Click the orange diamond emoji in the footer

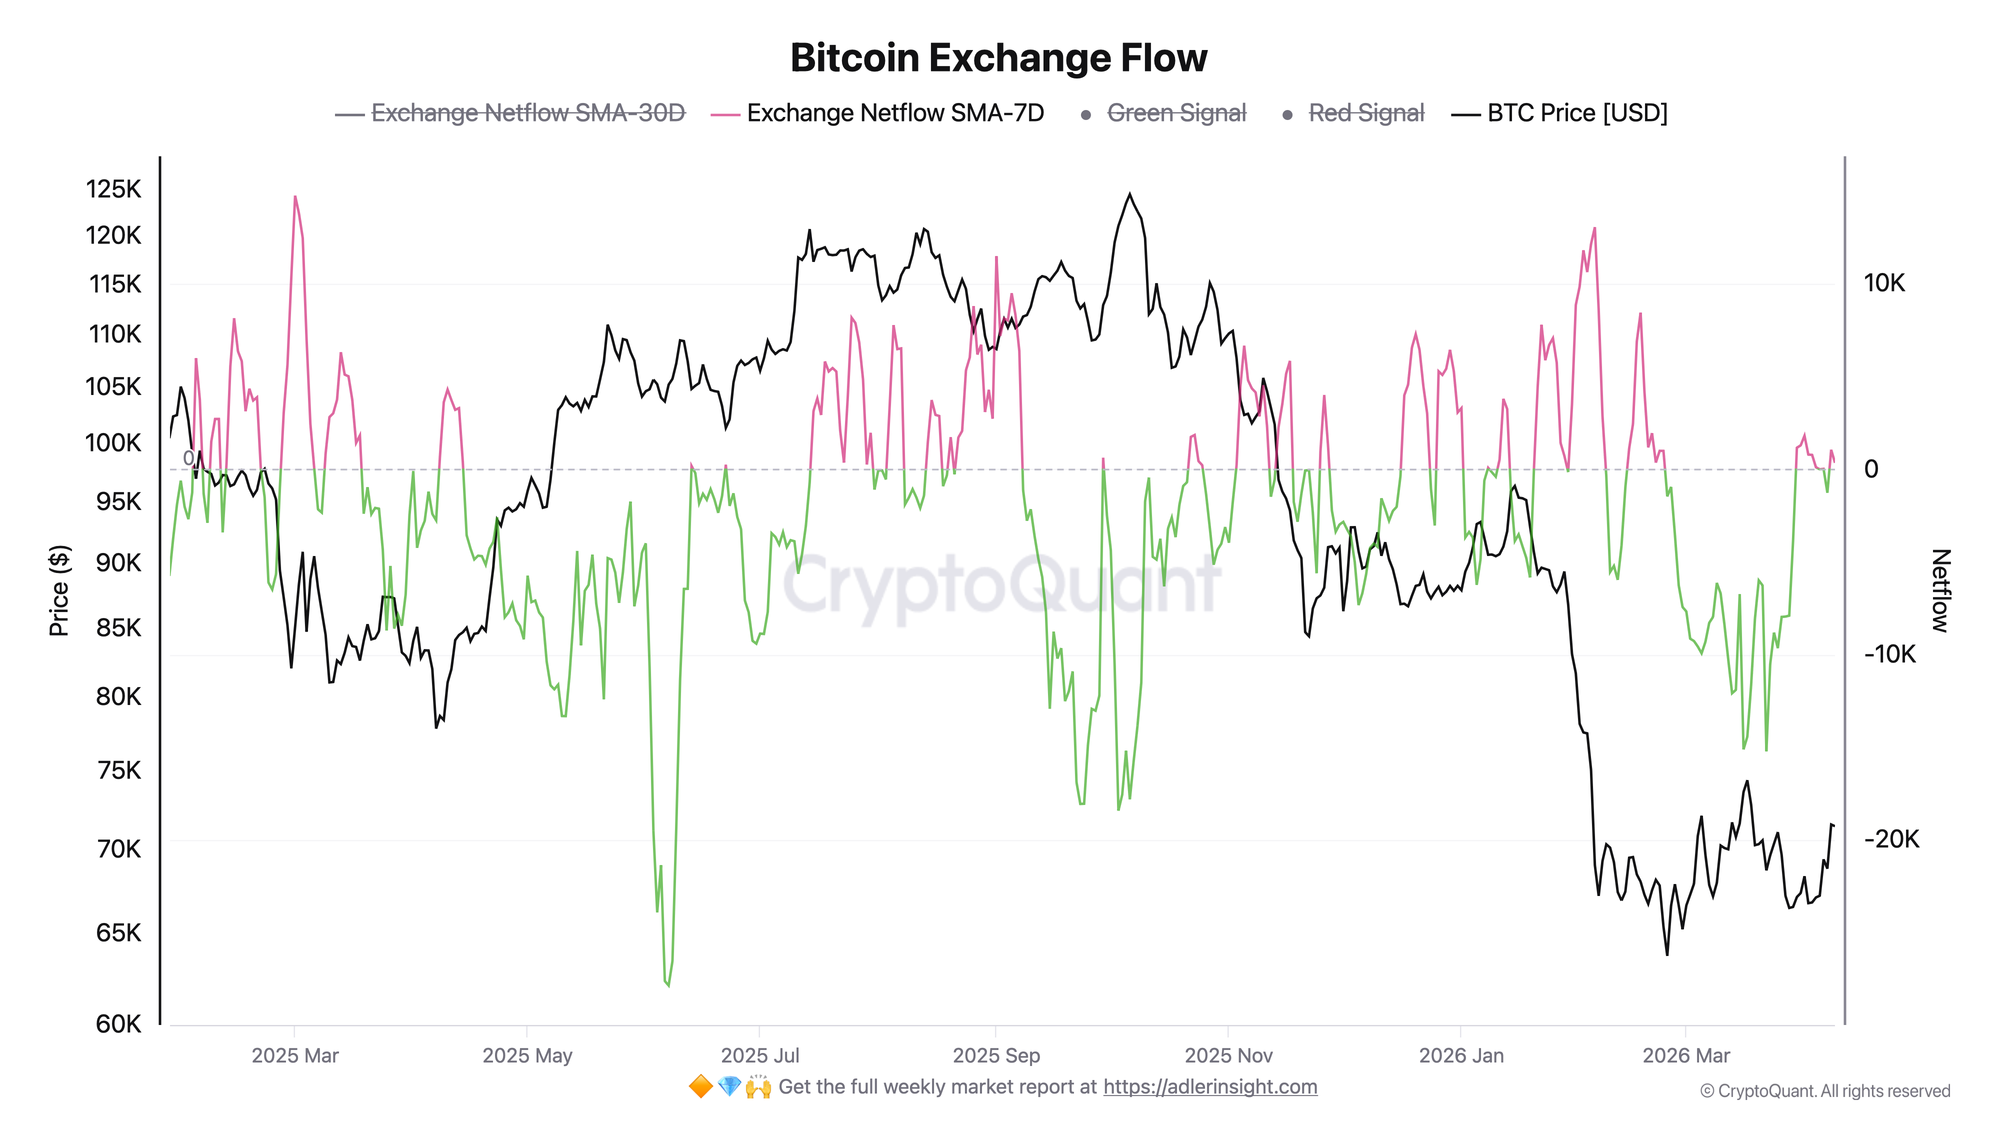[x=701, y=1087]
